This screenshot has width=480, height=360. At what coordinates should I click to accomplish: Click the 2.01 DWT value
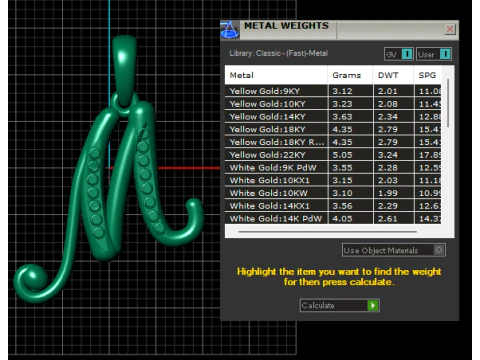[x=388, y=91]
